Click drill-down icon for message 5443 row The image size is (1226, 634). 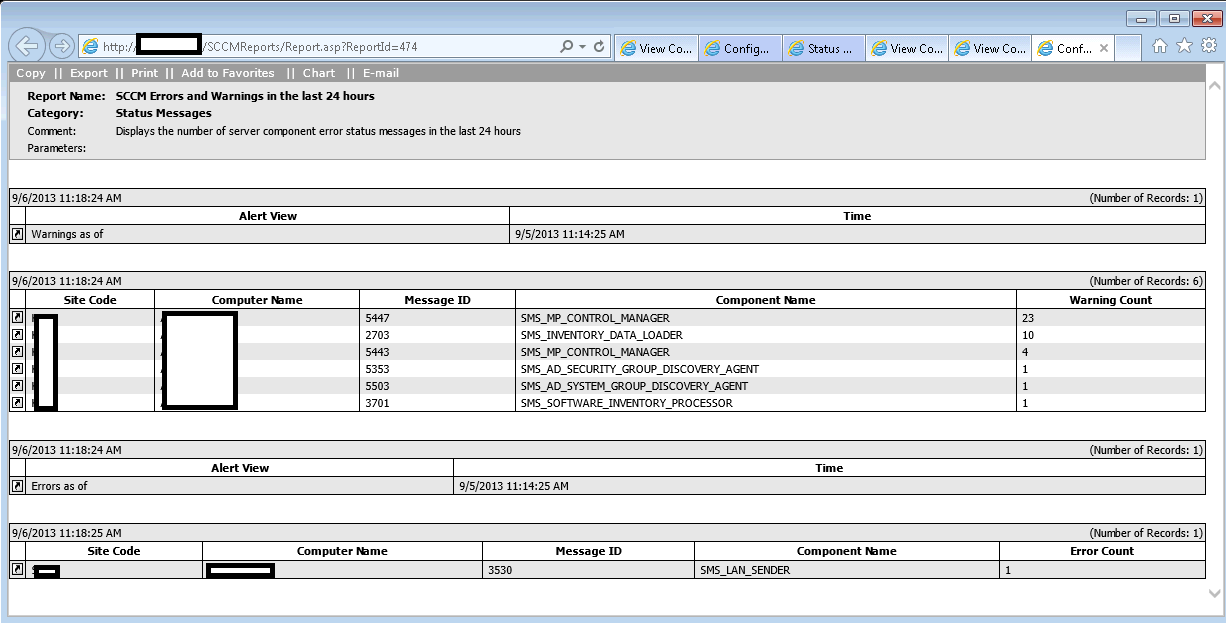(17, 352)
